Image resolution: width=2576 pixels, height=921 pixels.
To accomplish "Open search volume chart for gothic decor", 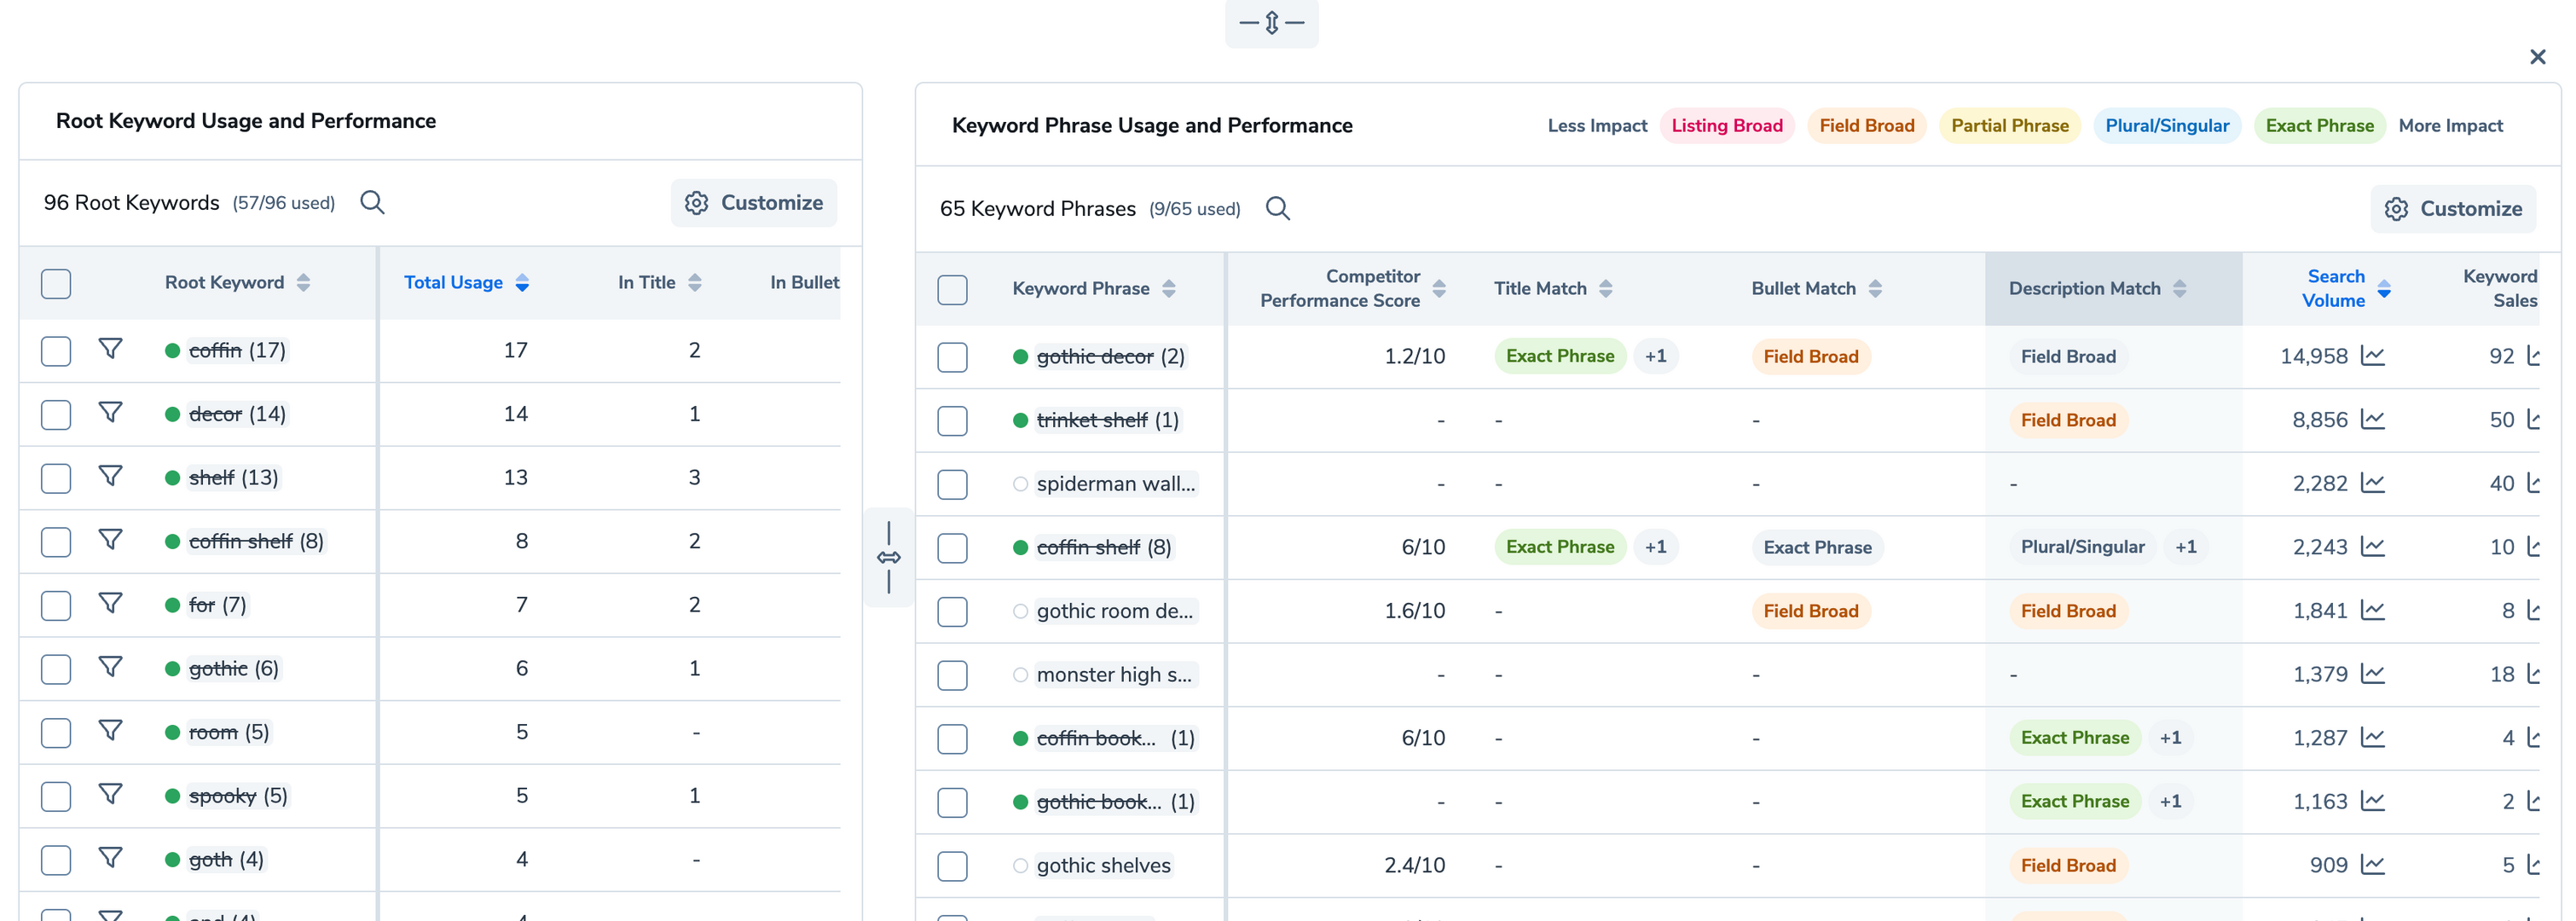I will point(2372,356).
